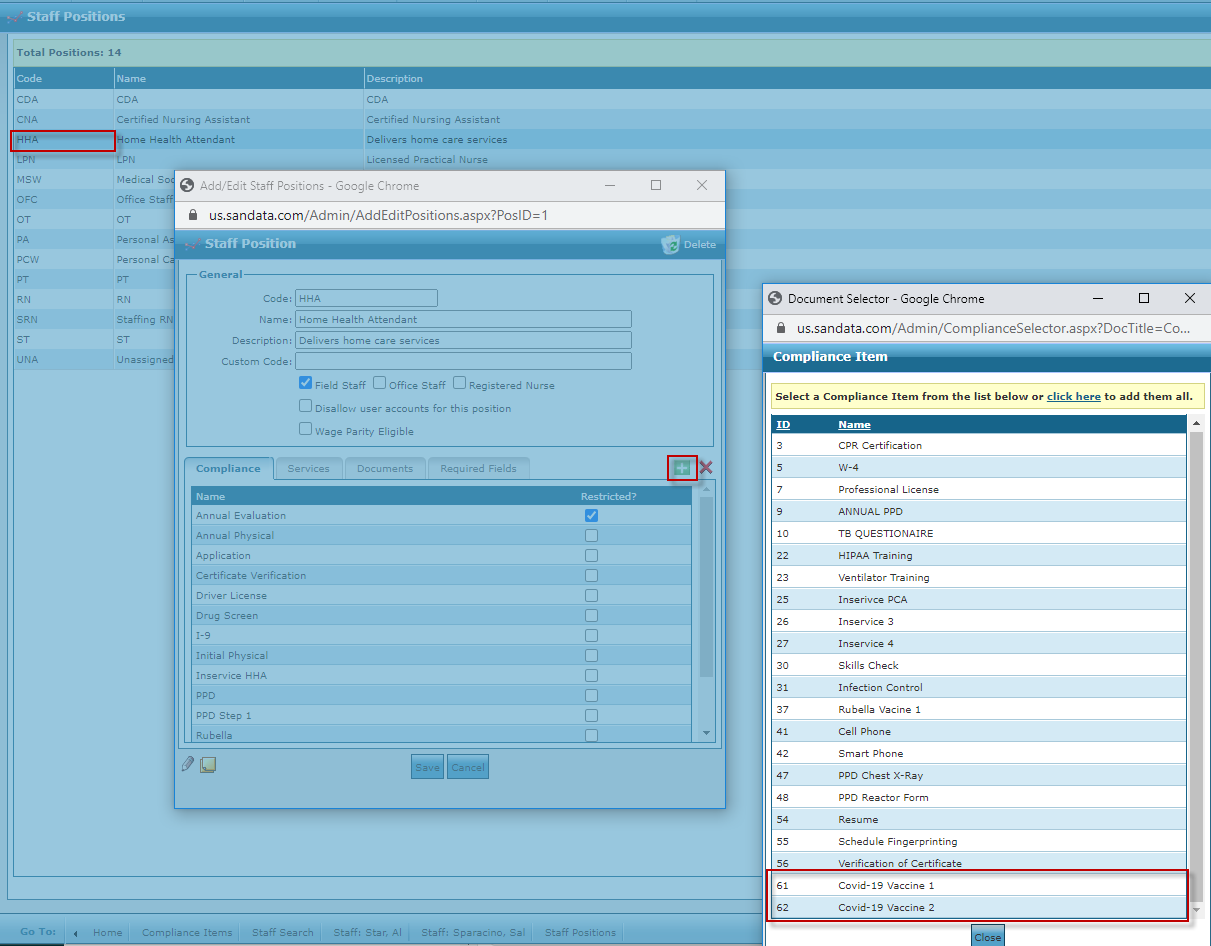
Task: Click the globe icon in Add/Edit Staff Positions title bar
Action: pos(187,185)
